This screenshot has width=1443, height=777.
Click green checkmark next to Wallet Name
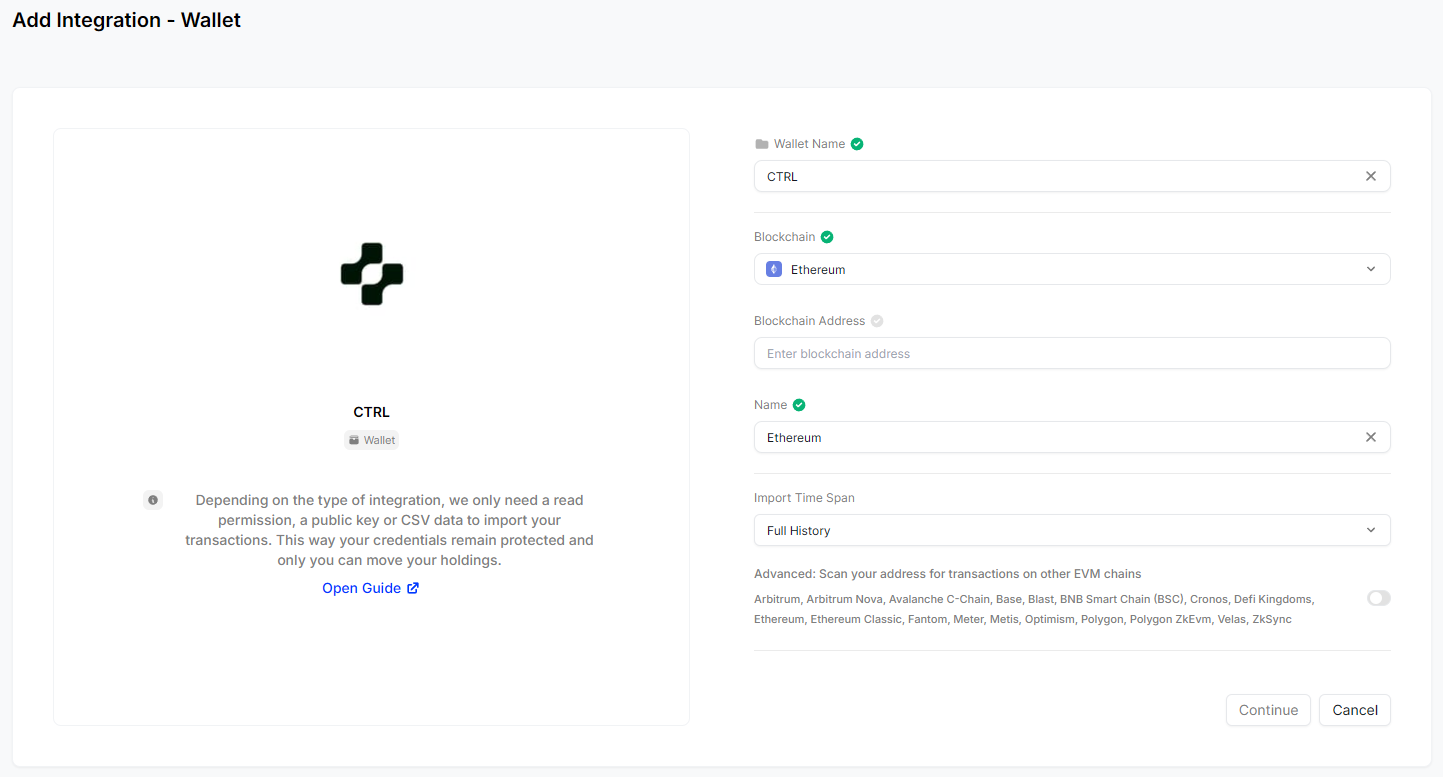click(x=857, y=144)
